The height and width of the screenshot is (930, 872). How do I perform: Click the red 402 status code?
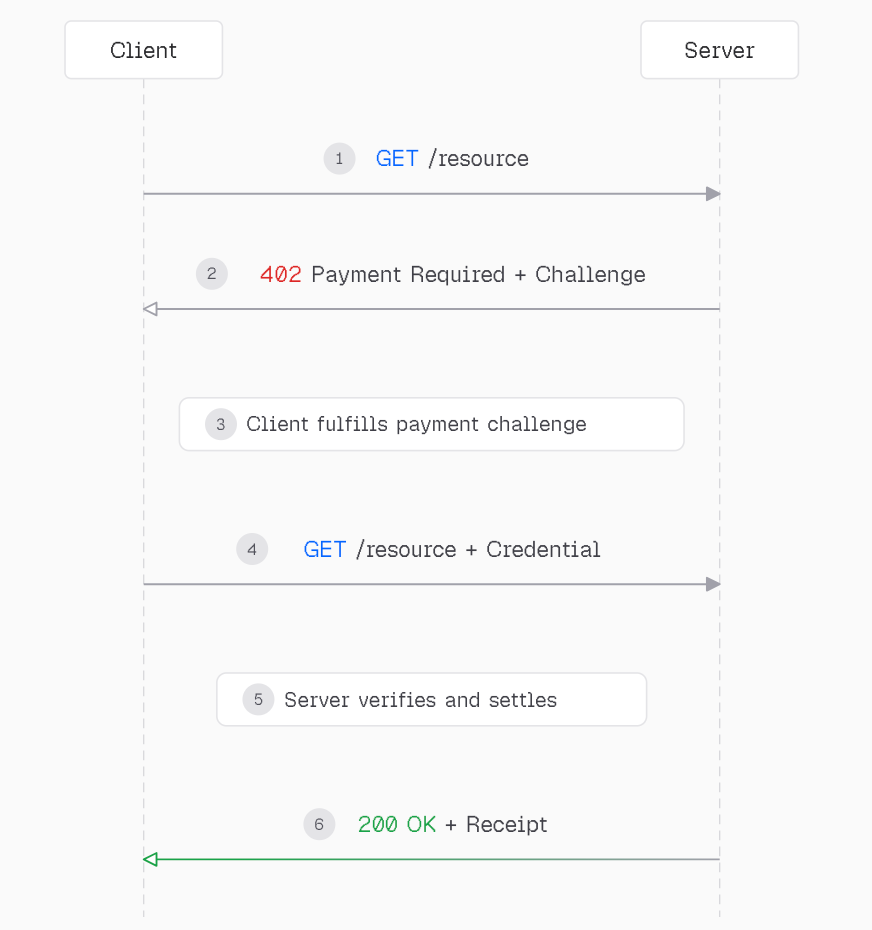click(281, 275)
